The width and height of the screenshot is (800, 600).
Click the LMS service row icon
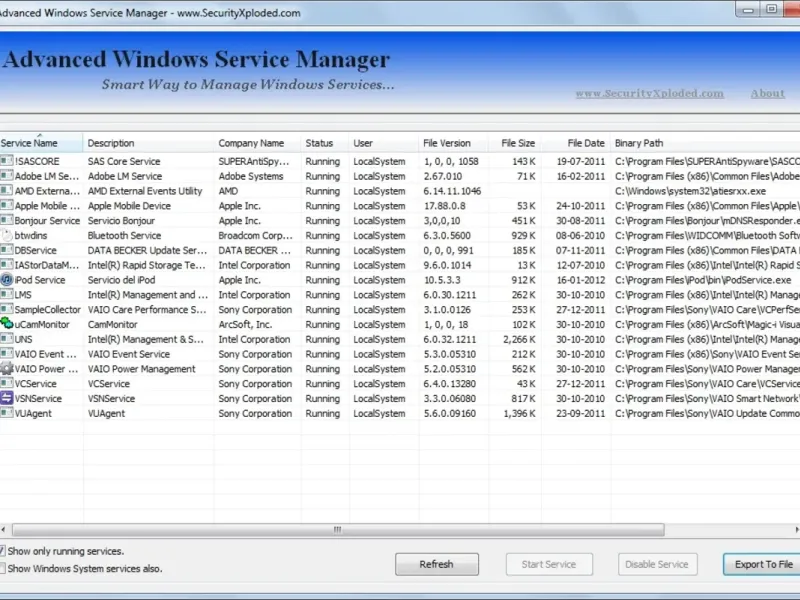[7, 294]
